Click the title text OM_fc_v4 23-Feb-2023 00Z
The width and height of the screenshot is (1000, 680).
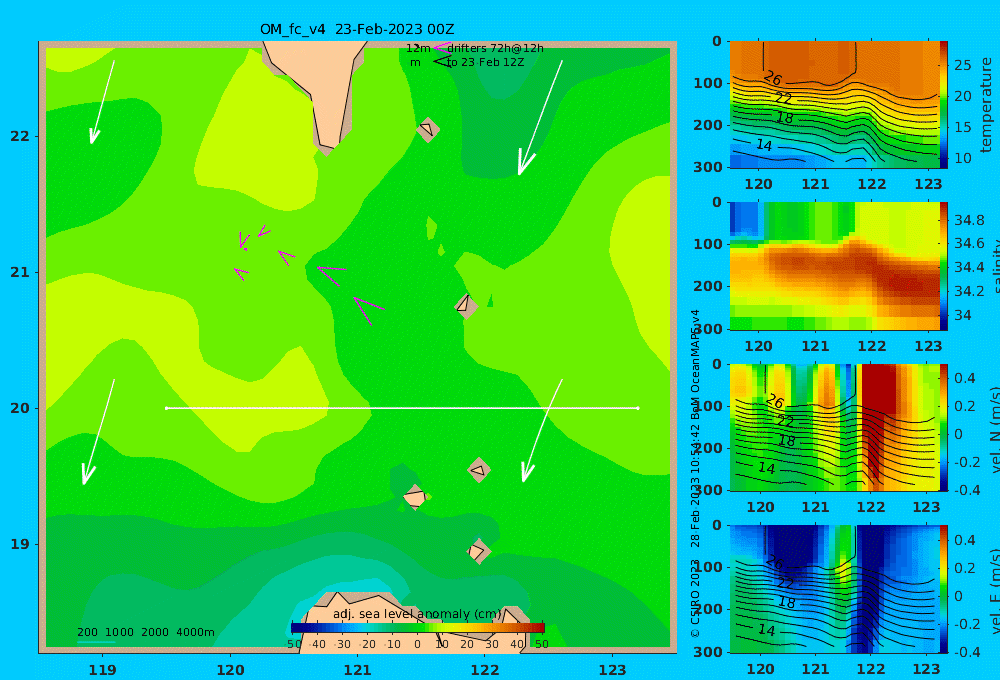(357, 29)
